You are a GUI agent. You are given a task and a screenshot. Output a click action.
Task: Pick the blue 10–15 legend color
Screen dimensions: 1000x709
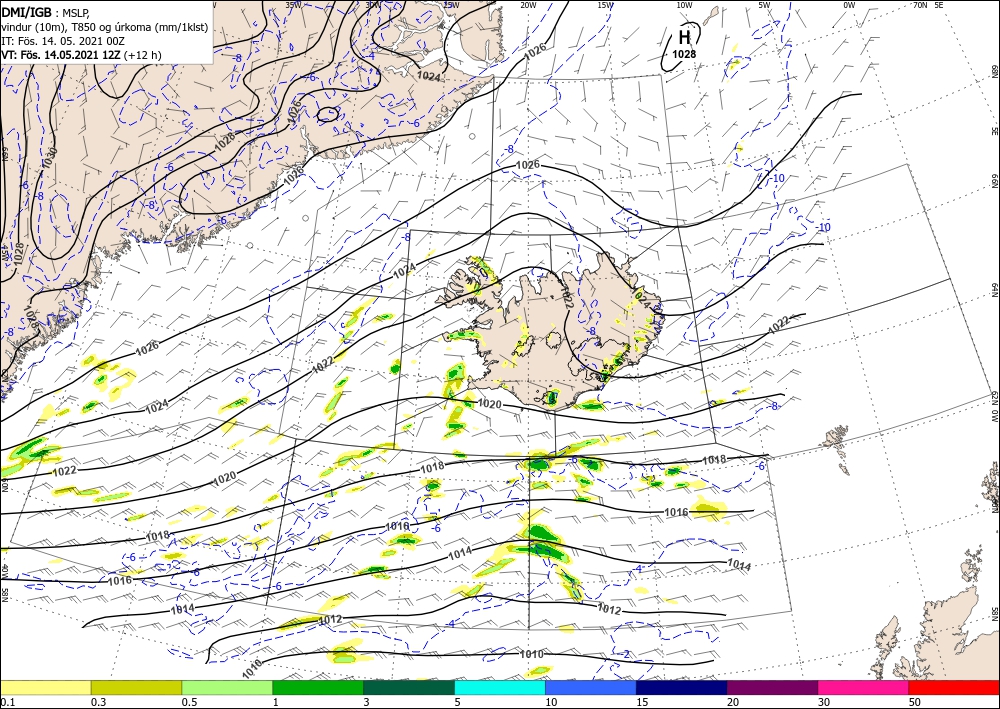(x=591, y=687)
